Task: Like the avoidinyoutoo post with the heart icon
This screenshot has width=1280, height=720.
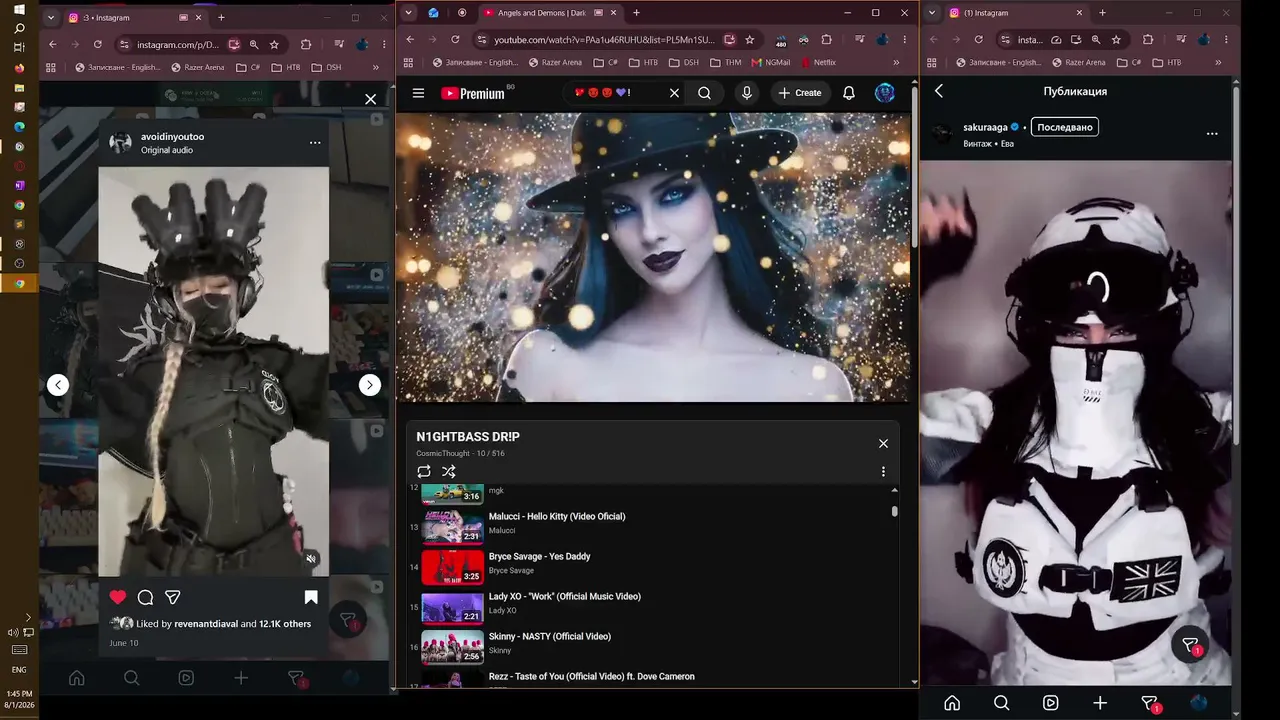Action: 118,597
